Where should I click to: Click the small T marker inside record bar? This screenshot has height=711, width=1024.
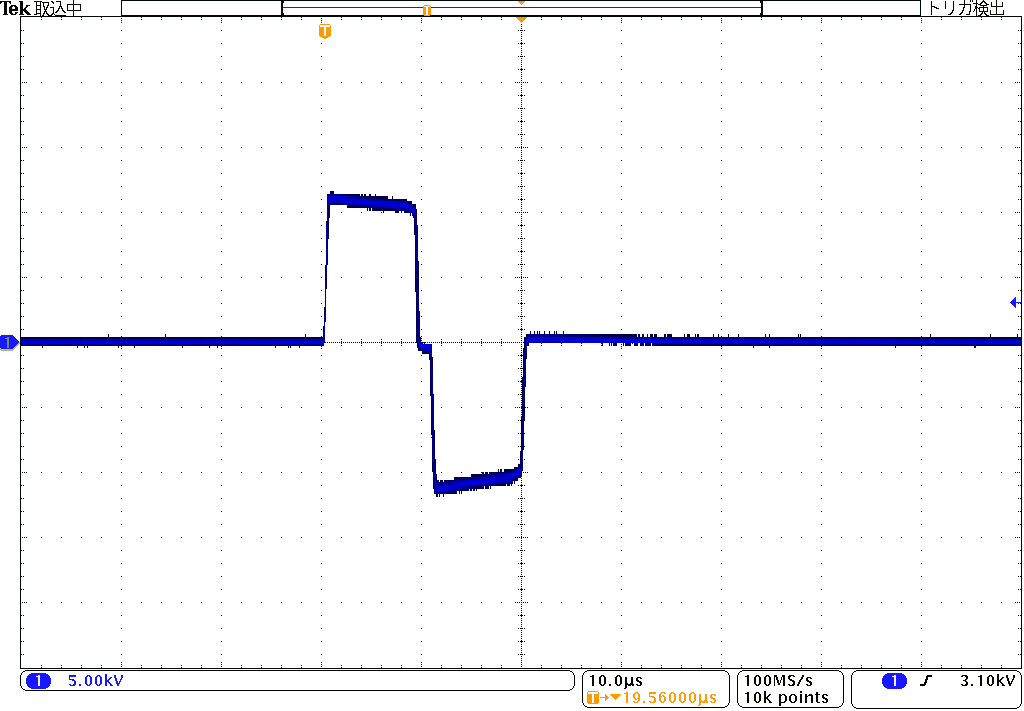tap(427, 10)
